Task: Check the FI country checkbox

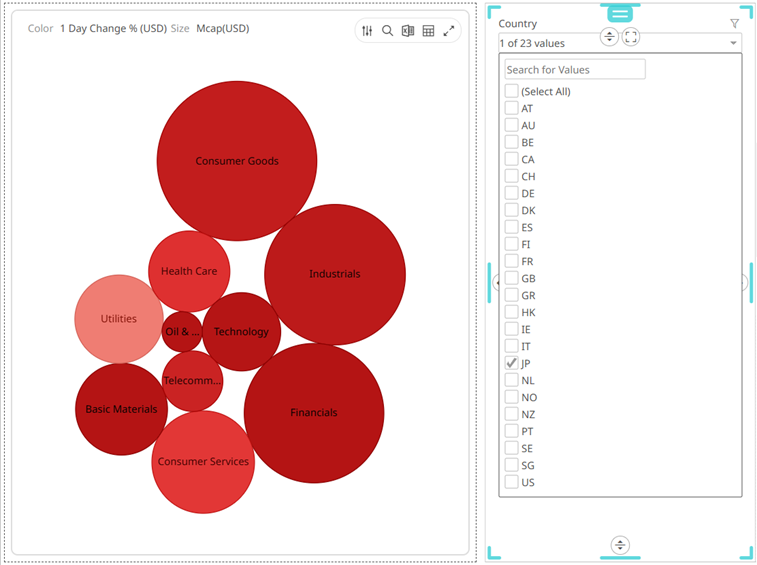Action: pyautogui.click(x=511, y=244)
